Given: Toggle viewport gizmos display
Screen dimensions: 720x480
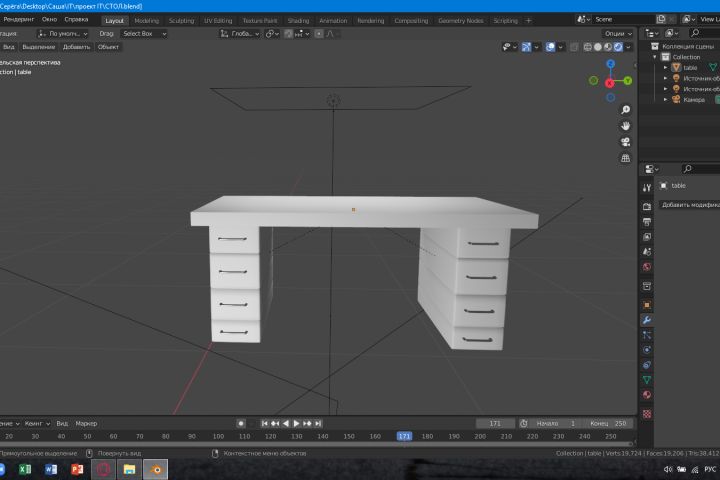Looking at the screenshot, I should click(526, 47).
